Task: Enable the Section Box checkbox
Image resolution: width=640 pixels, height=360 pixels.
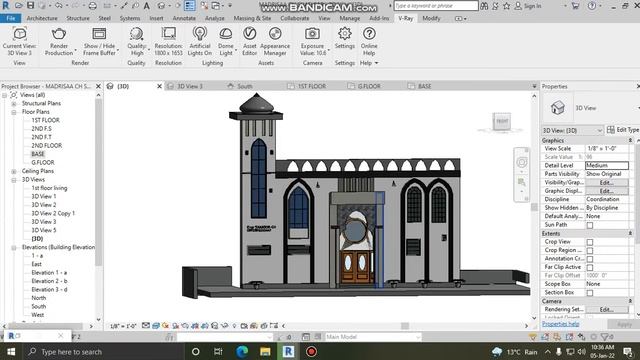Action: click(590, 293)
